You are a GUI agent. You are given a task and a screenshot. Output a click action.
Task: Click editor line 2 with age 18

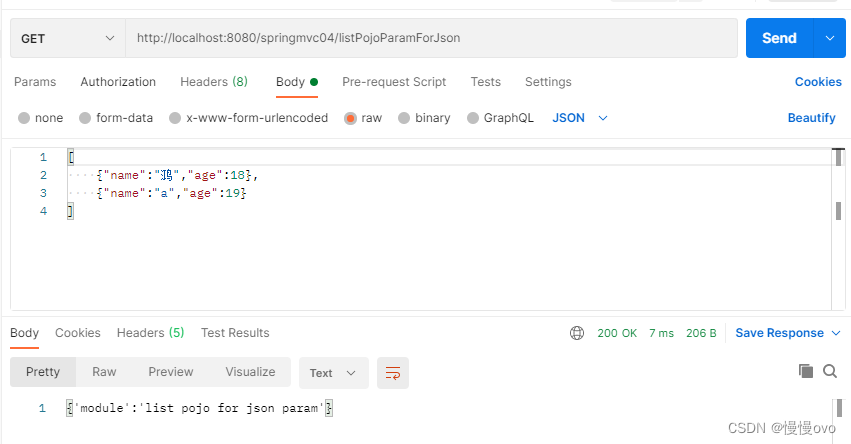(x=177, y=175)
